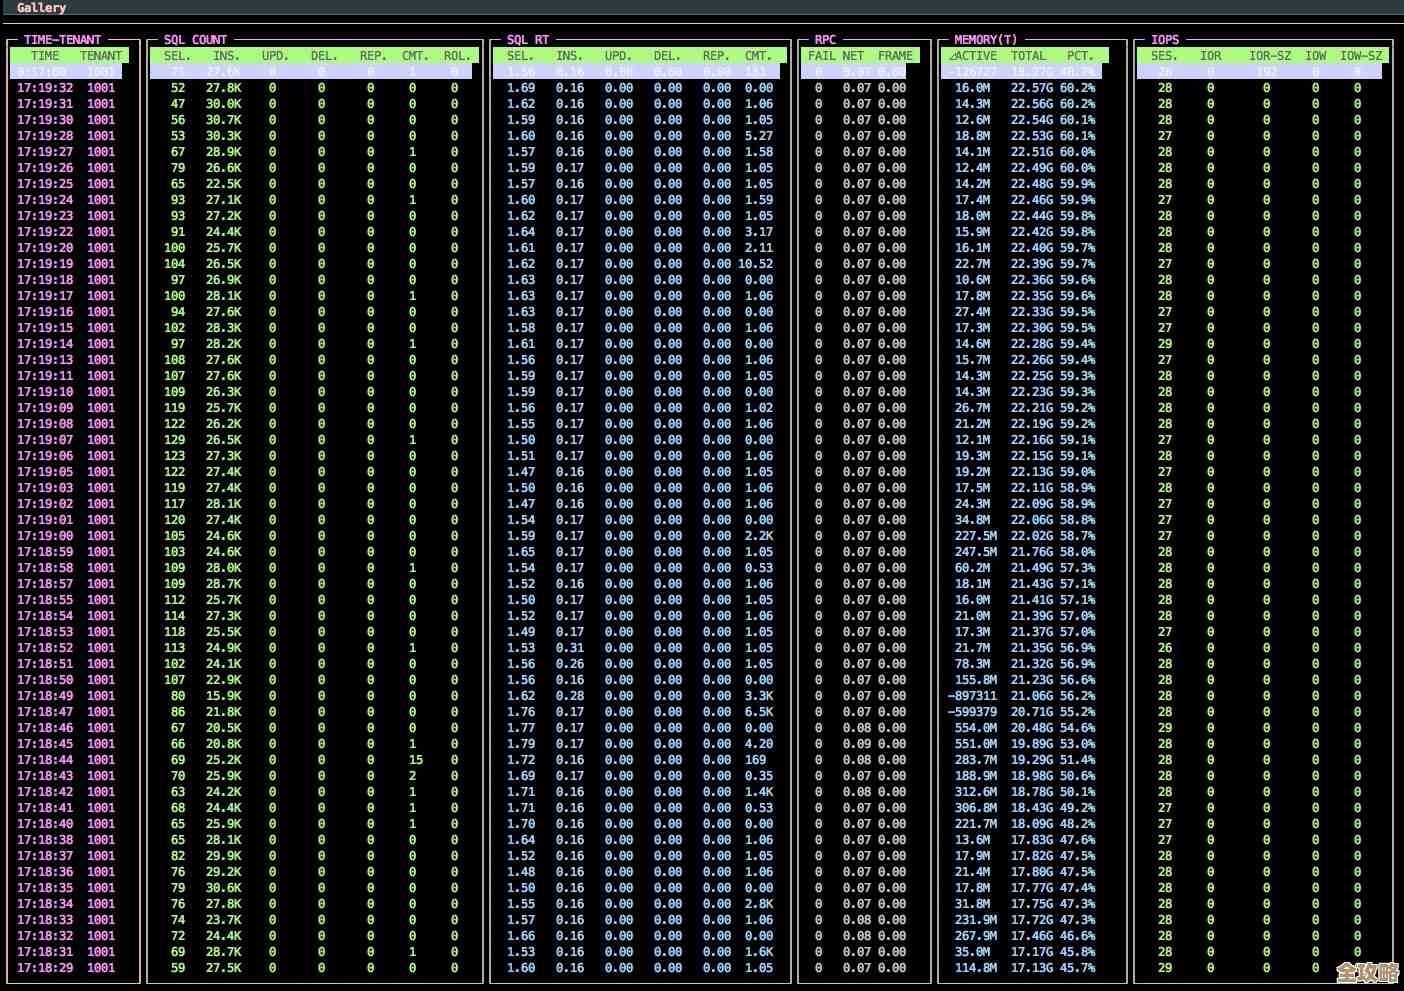Click the ACTIVE column header in MEMORY

coord(972,56)
